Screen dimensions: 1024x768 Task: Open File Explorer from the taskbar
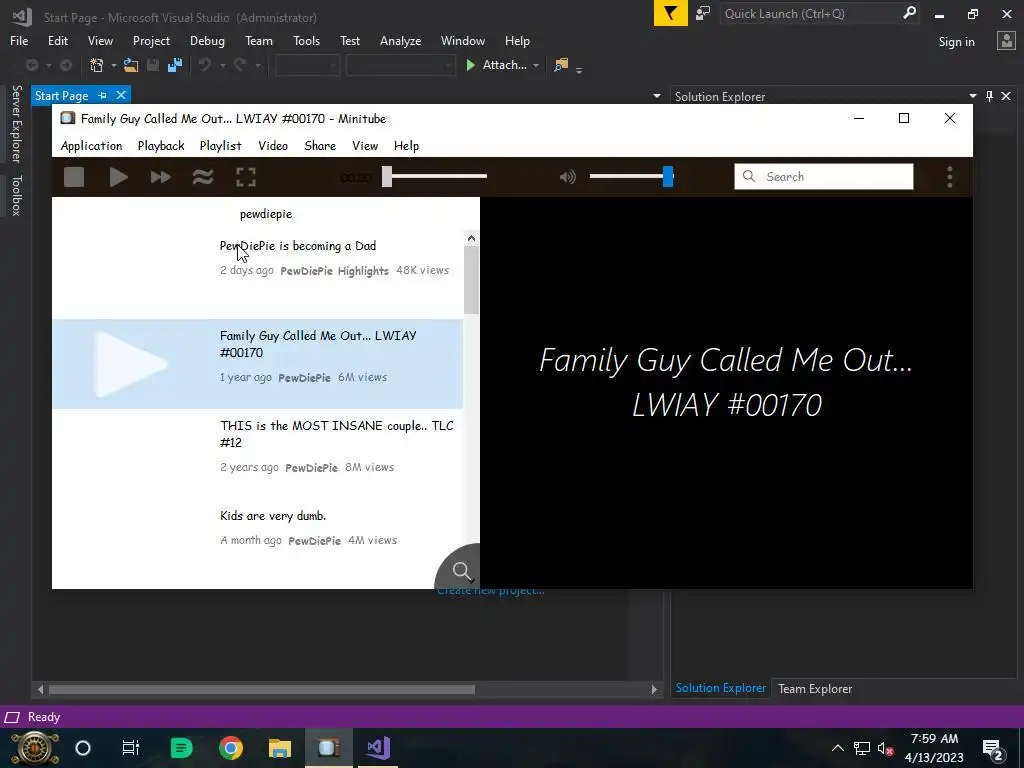pos(280,748)
